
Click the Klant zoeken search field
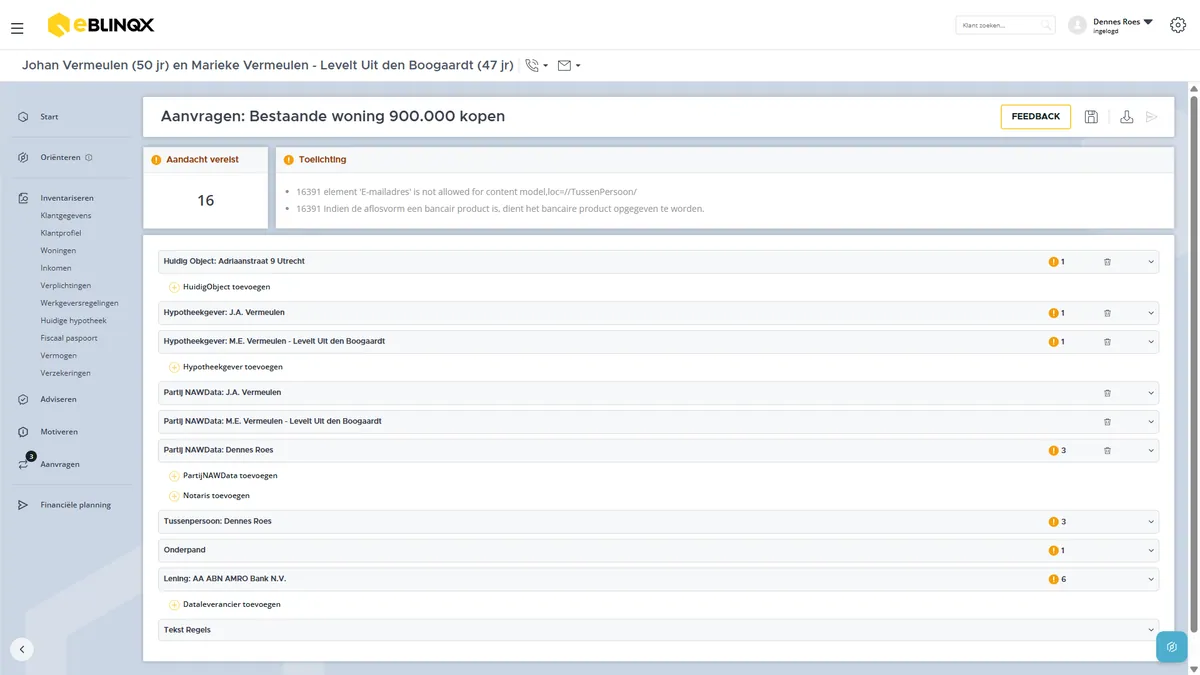(x=1005, y=25)
